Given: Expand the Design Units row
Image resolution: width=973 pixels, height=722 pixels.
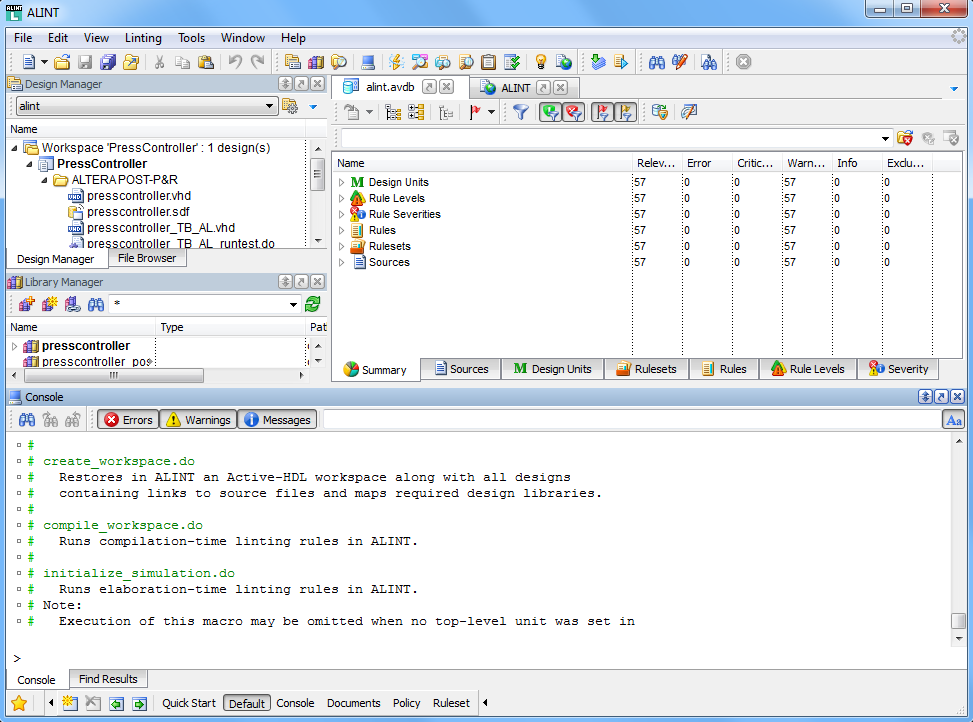Looking at the screenshot, I should tap(341, 182).
